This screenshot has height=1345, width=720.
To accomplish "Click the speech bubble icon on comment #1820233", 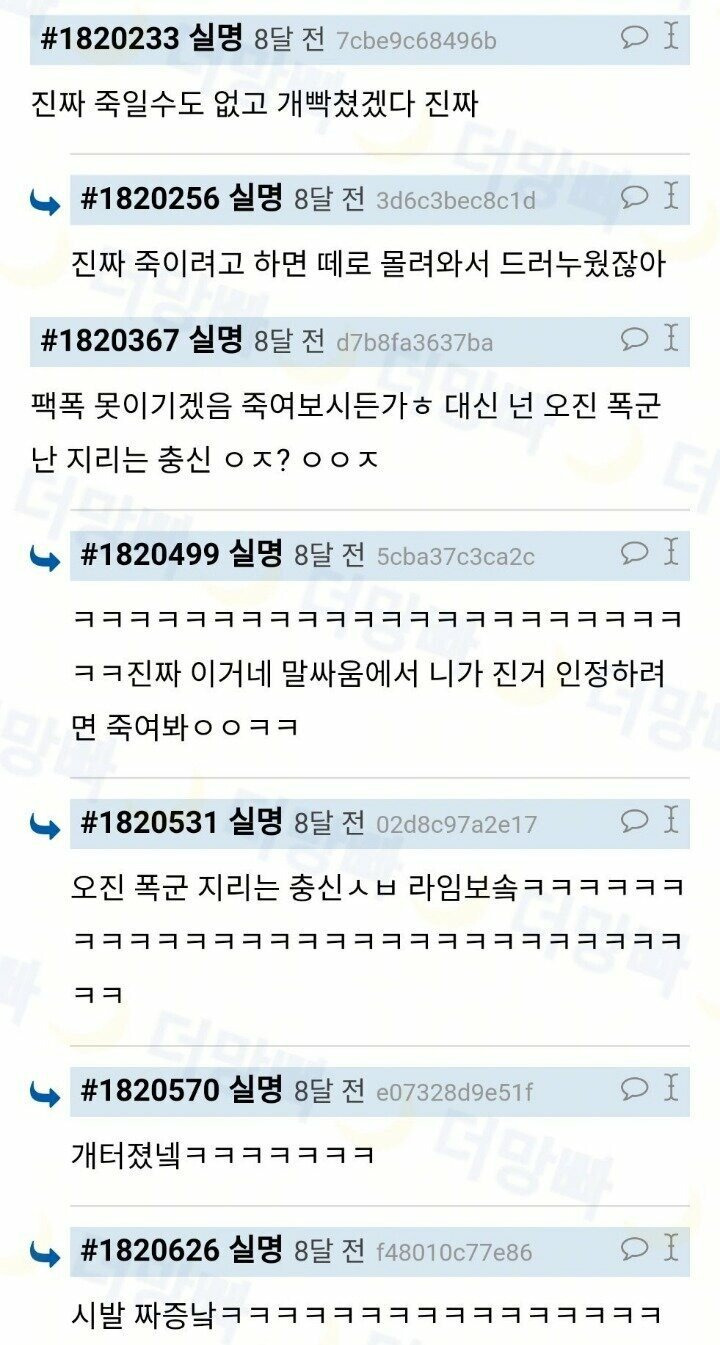I will pos(634,39).
